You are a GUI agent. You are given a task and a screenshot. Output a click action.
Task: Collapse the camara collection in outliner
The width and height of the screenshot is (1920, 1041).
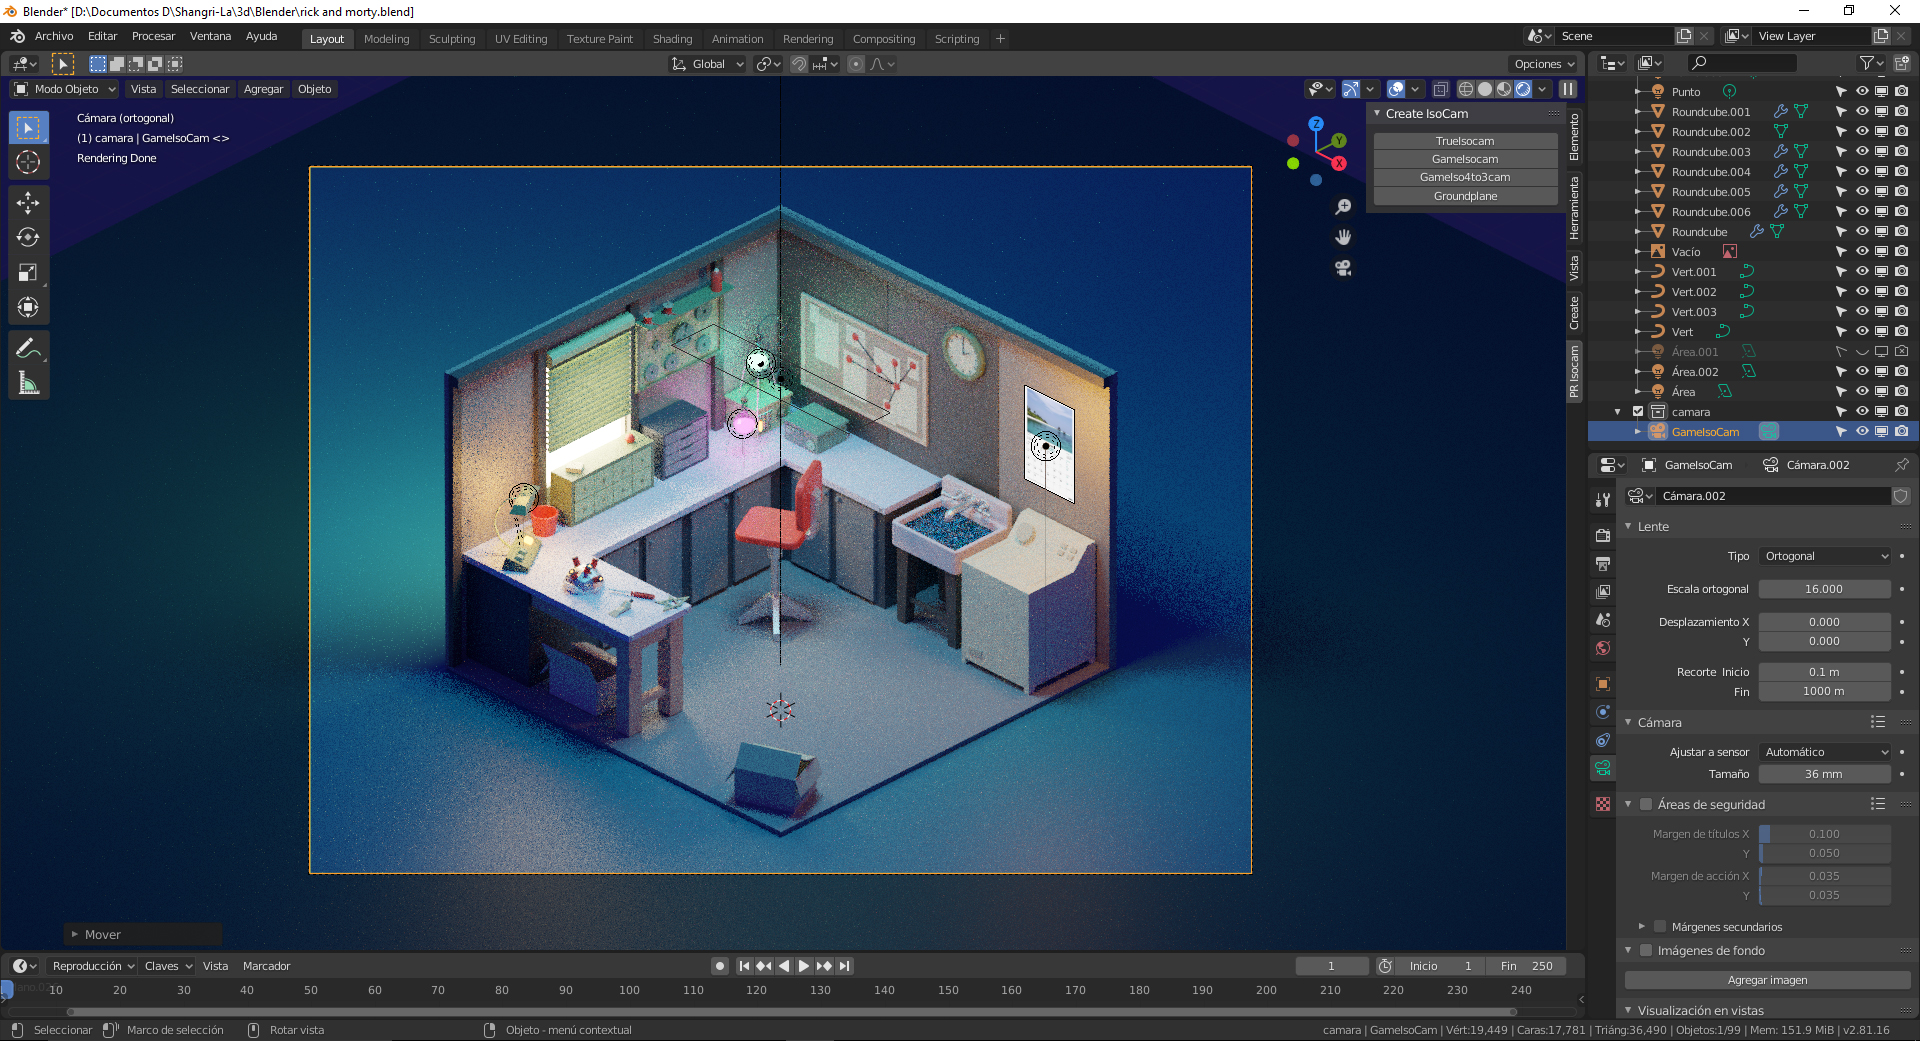(x=1618, y=412)
